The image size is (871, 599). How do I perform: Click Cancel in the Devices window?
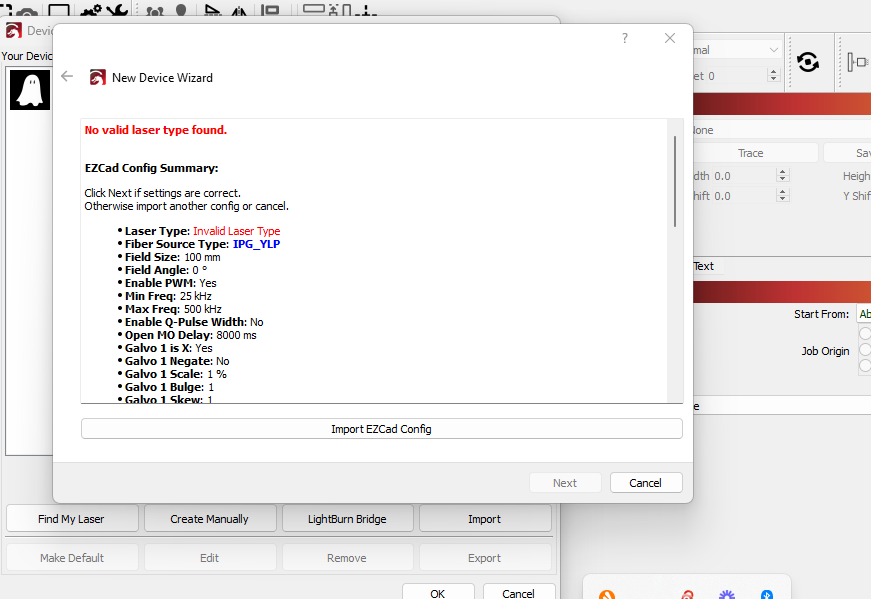[x=518, y=592]
